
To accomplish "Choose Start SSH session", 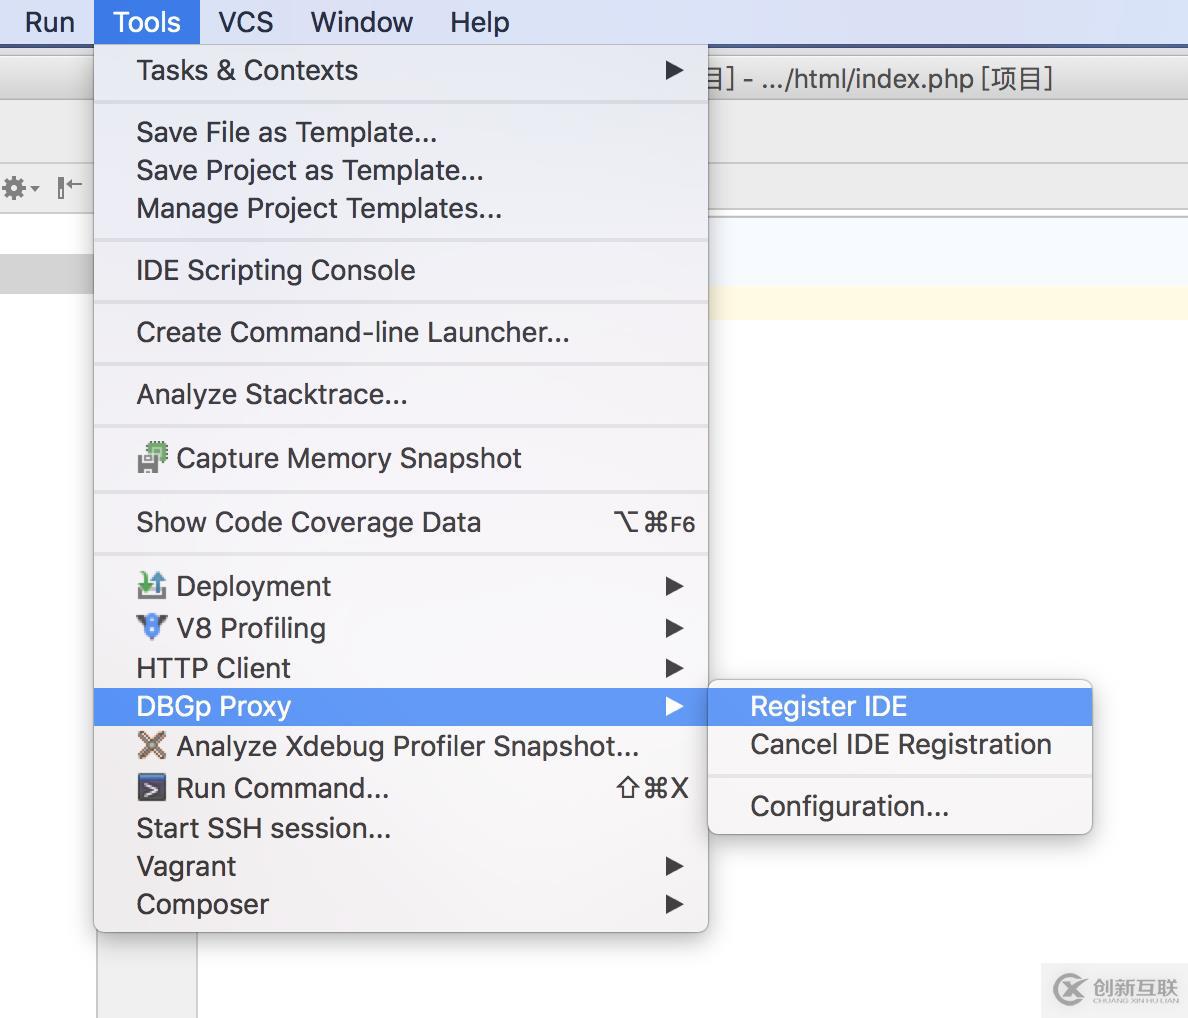I will [401, 828].
